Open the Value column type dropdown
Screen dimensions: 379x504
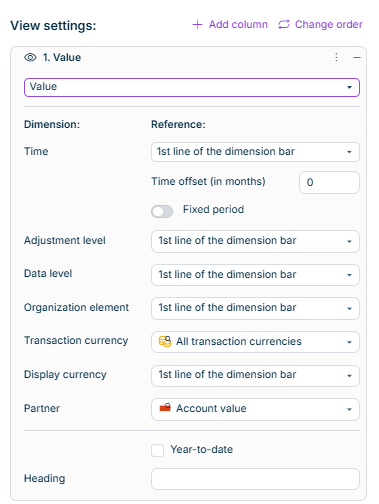[192, 87]
